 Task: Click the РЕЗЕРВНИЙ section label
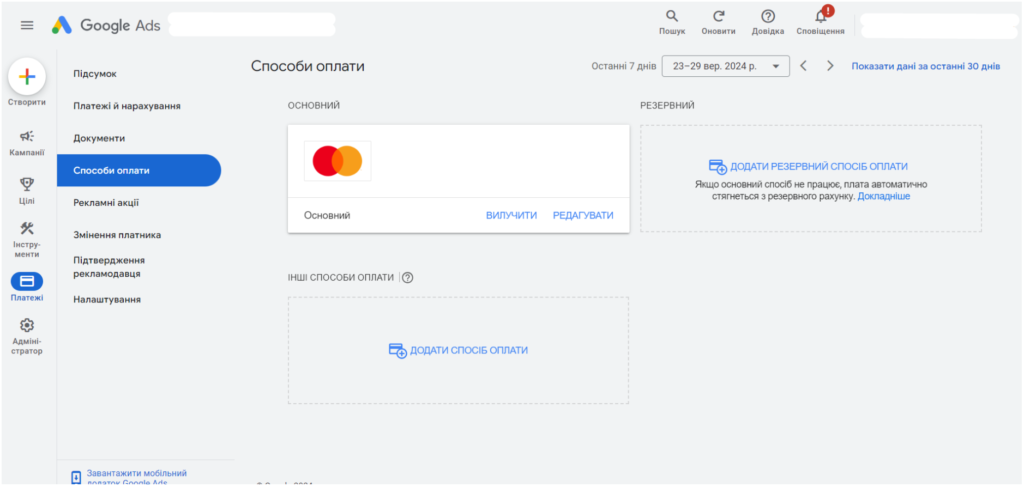click(x=667, y=106)
